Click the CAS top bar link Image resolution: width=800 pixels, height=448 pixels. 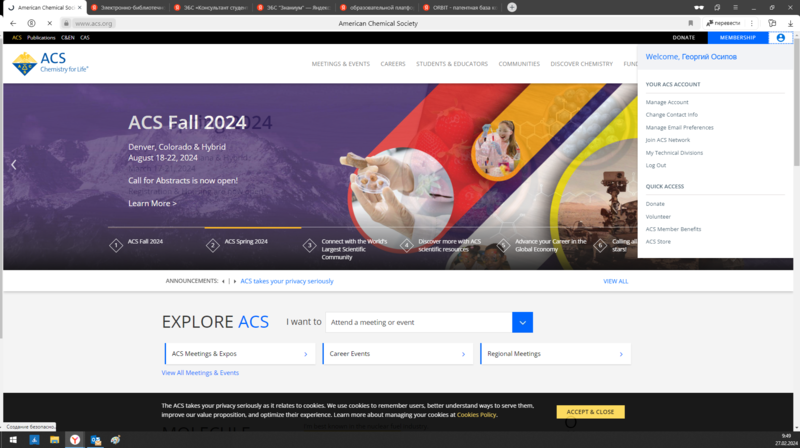85,38
